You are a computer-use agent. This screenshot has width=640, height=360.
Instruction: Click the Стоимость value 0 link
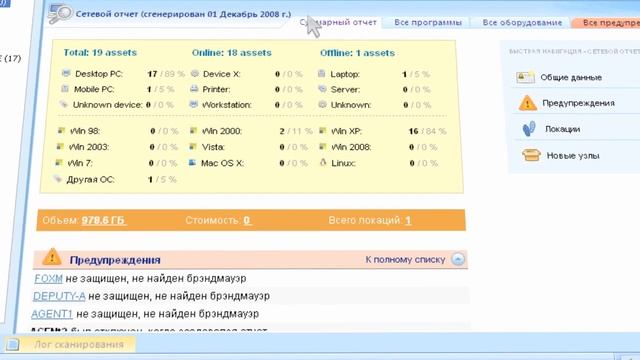tap(247, 220)
